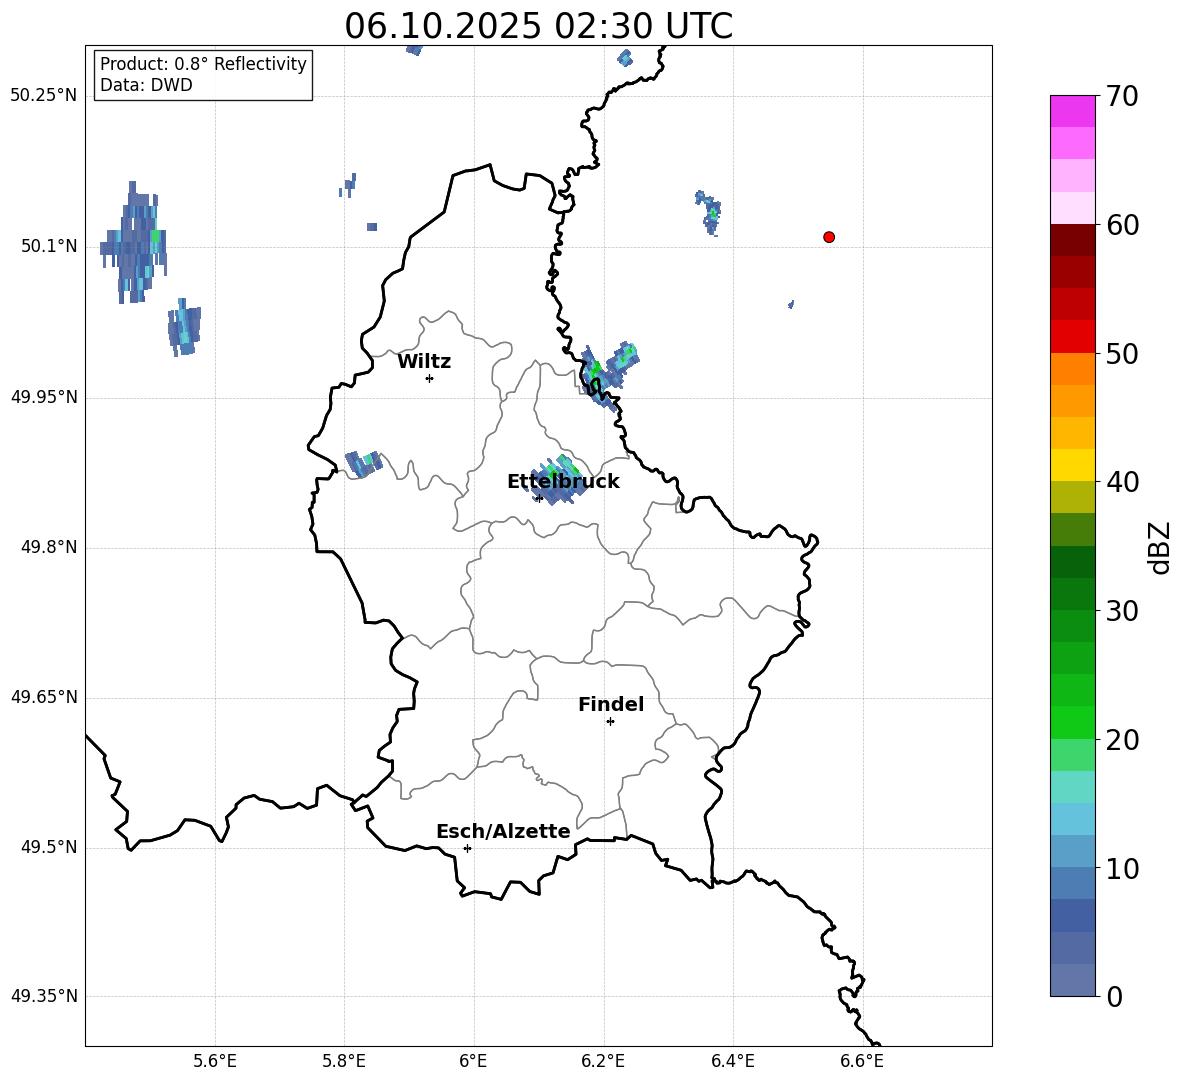Click the Findel station cross marker

610,721
